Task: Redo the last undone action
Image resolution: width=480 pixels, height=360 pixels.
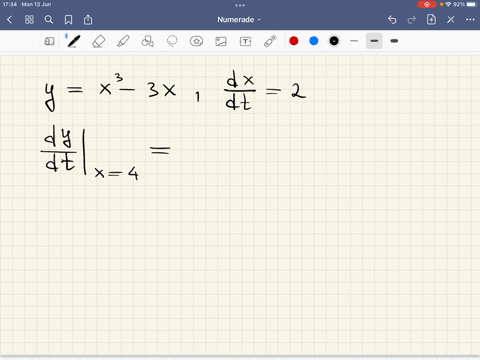Action: 412,20
